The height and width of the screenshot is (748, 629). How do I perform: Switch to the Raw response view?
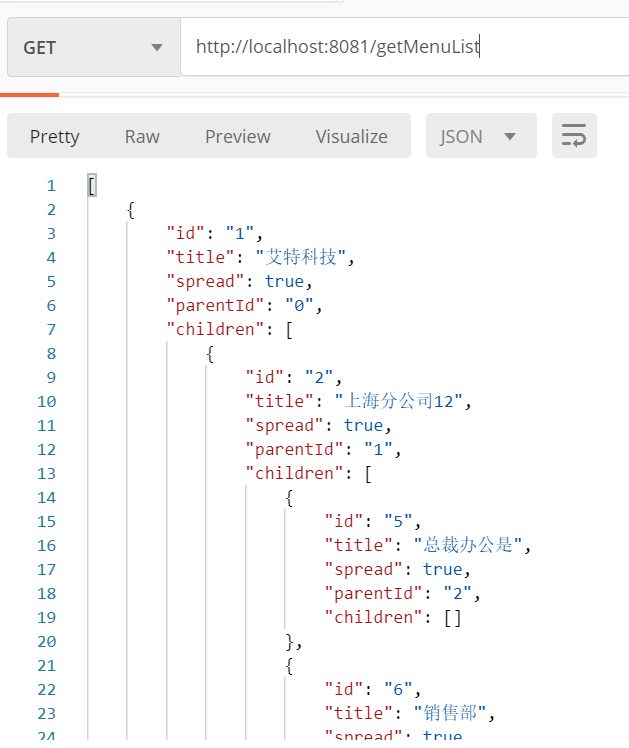click(142, 136)
